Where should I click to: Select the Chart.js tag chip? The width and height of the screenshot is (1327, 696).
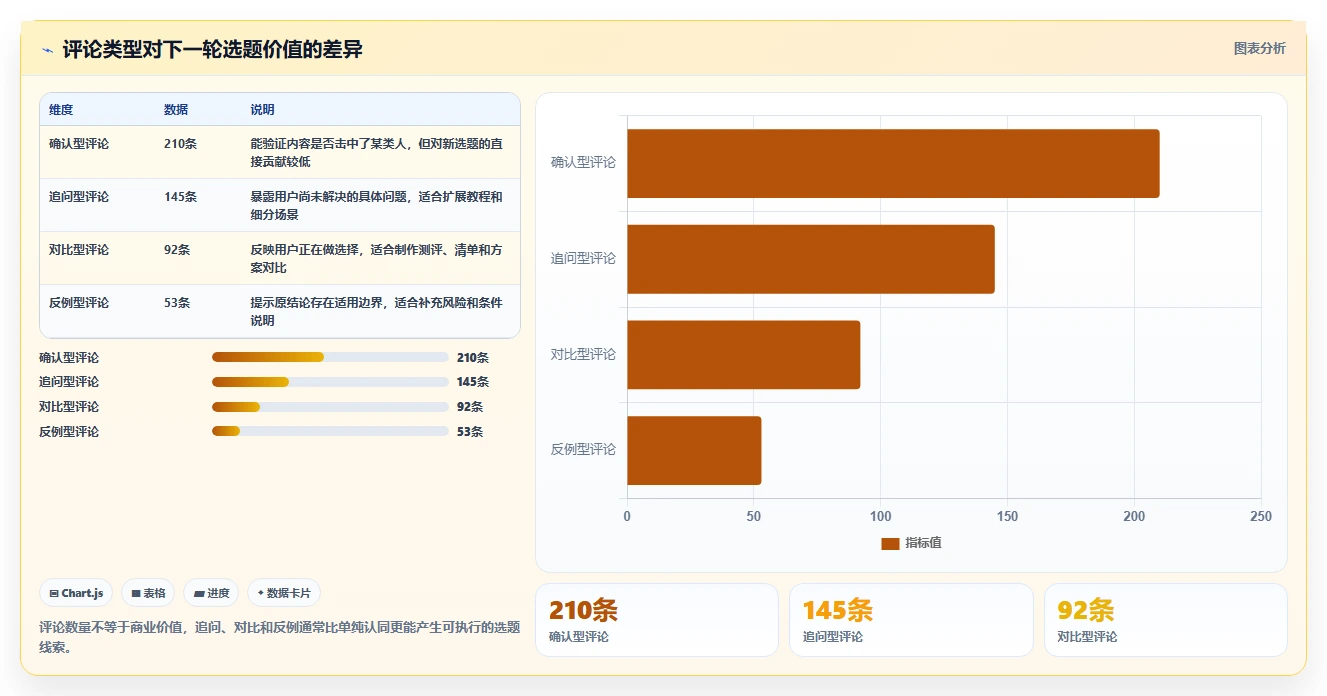coord(76,593)
